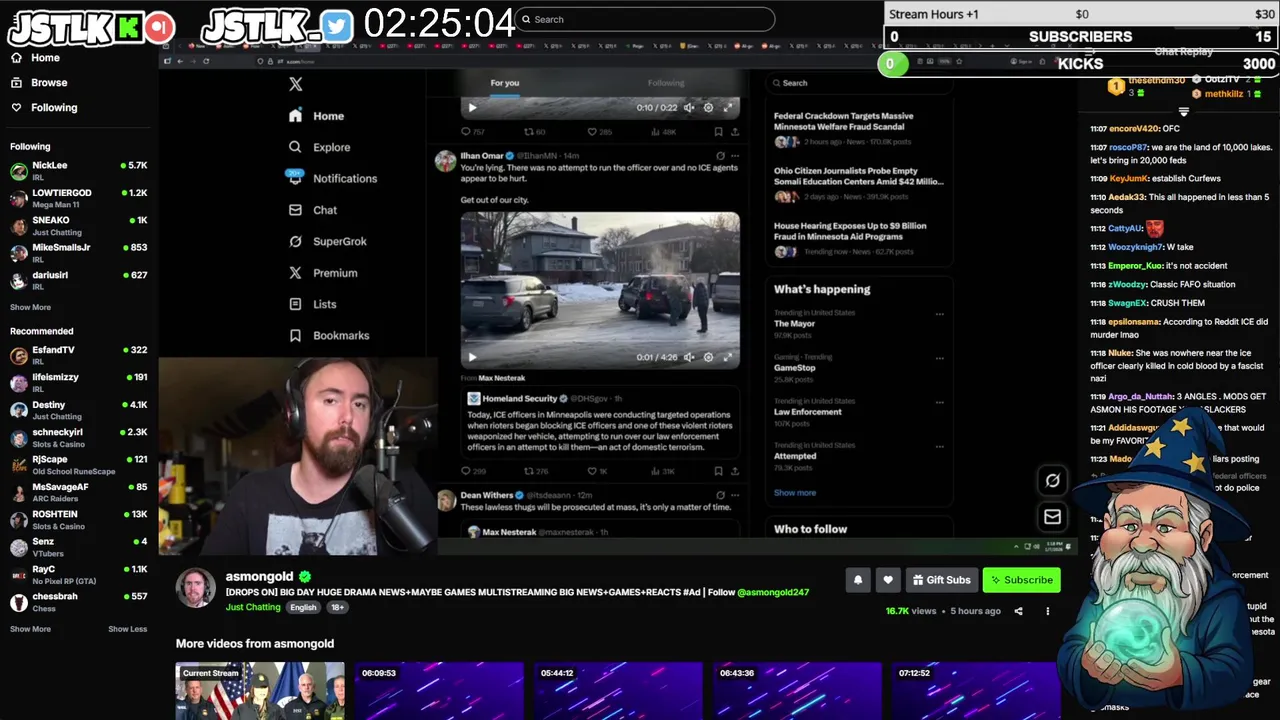
Task: Click the green Subscribe button
Action: click(x=1021, y=580)
